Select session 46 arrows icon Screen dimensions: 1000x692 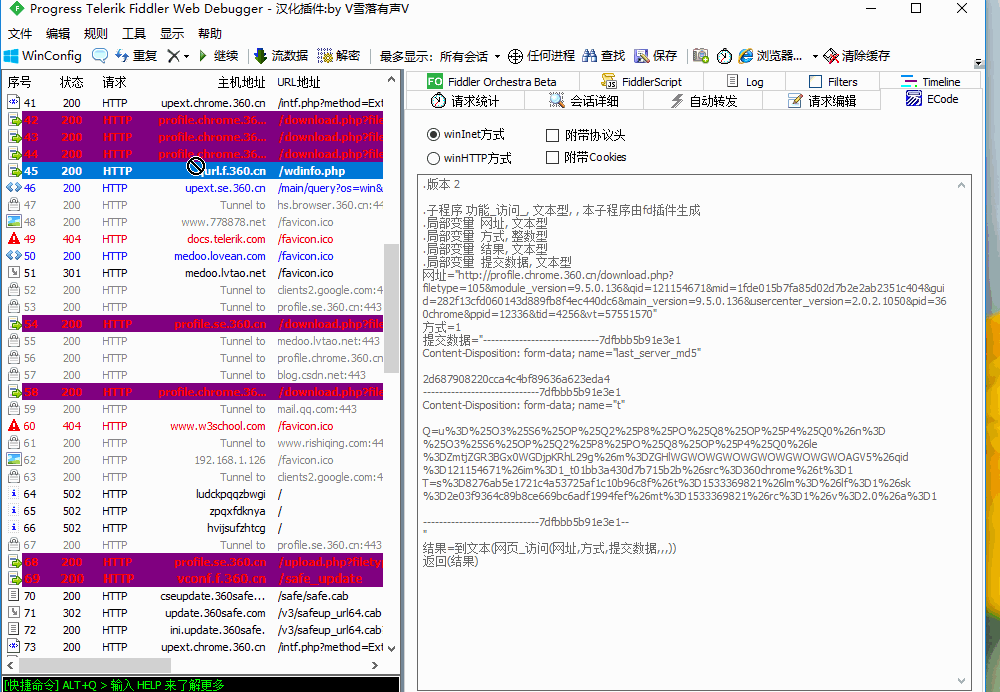(x=13, y=188)
